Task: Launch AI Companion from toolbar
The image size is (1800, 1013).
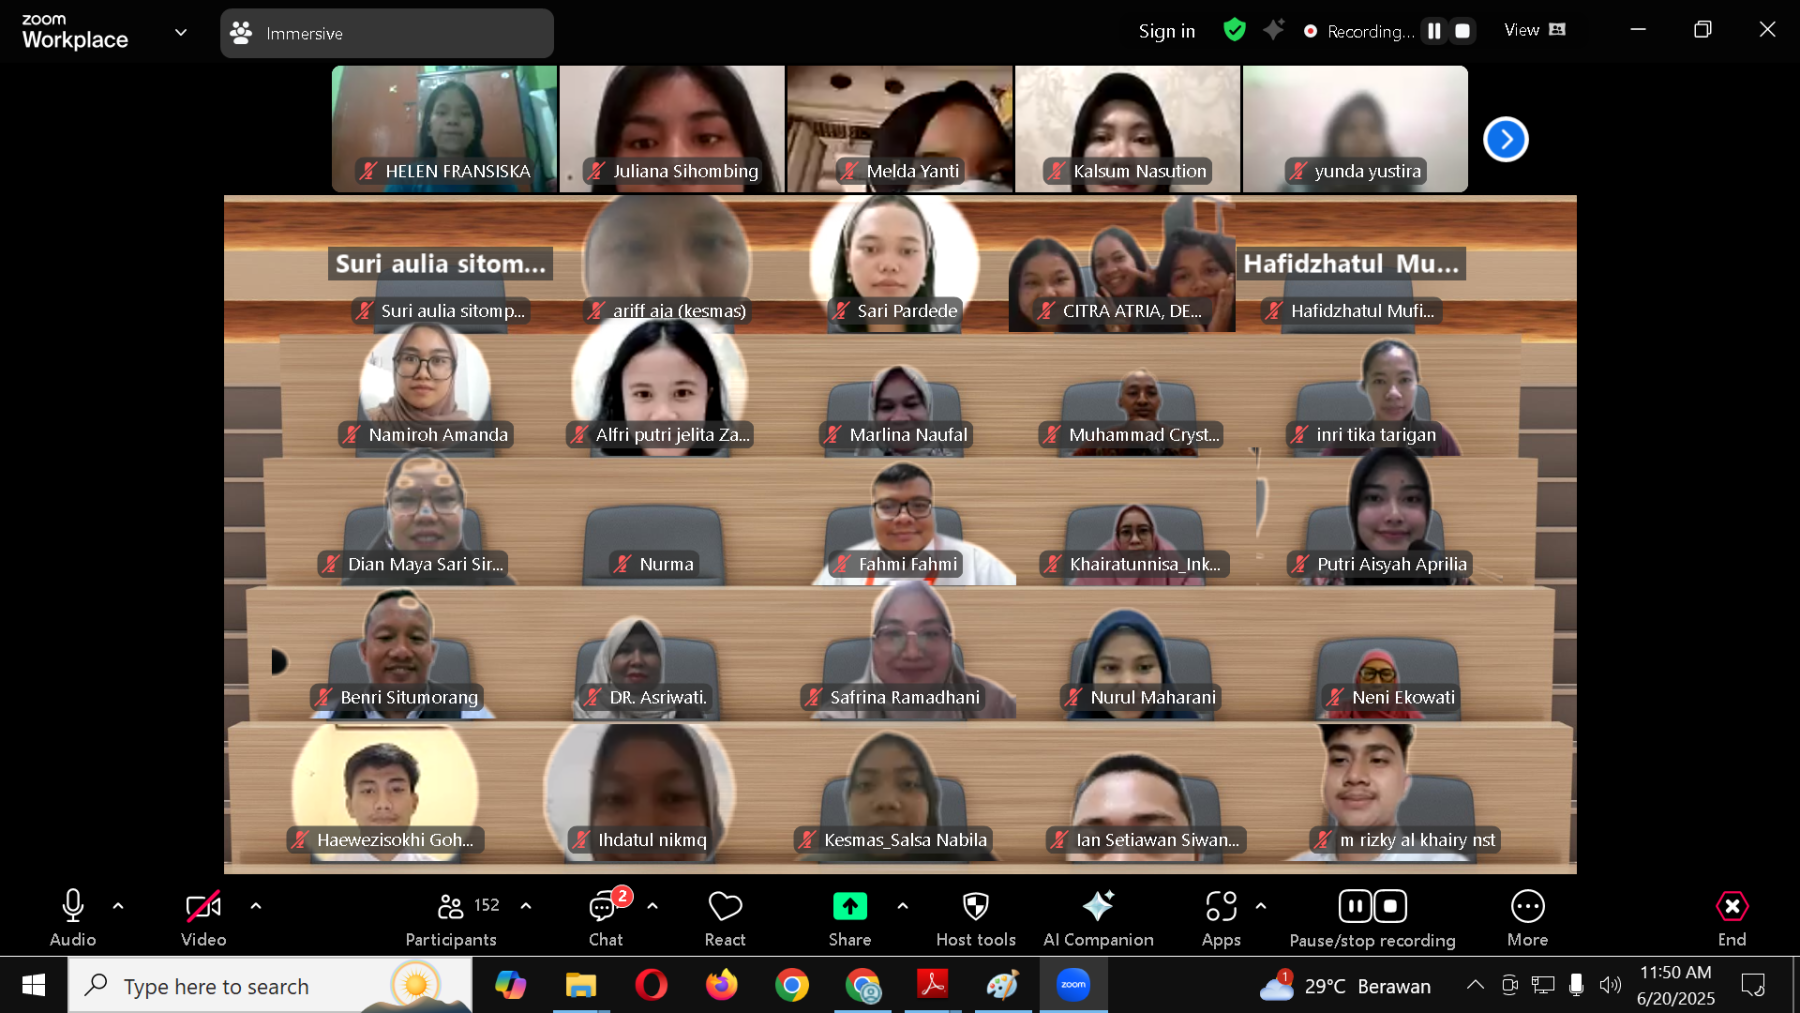Action: coord(1098,907)
